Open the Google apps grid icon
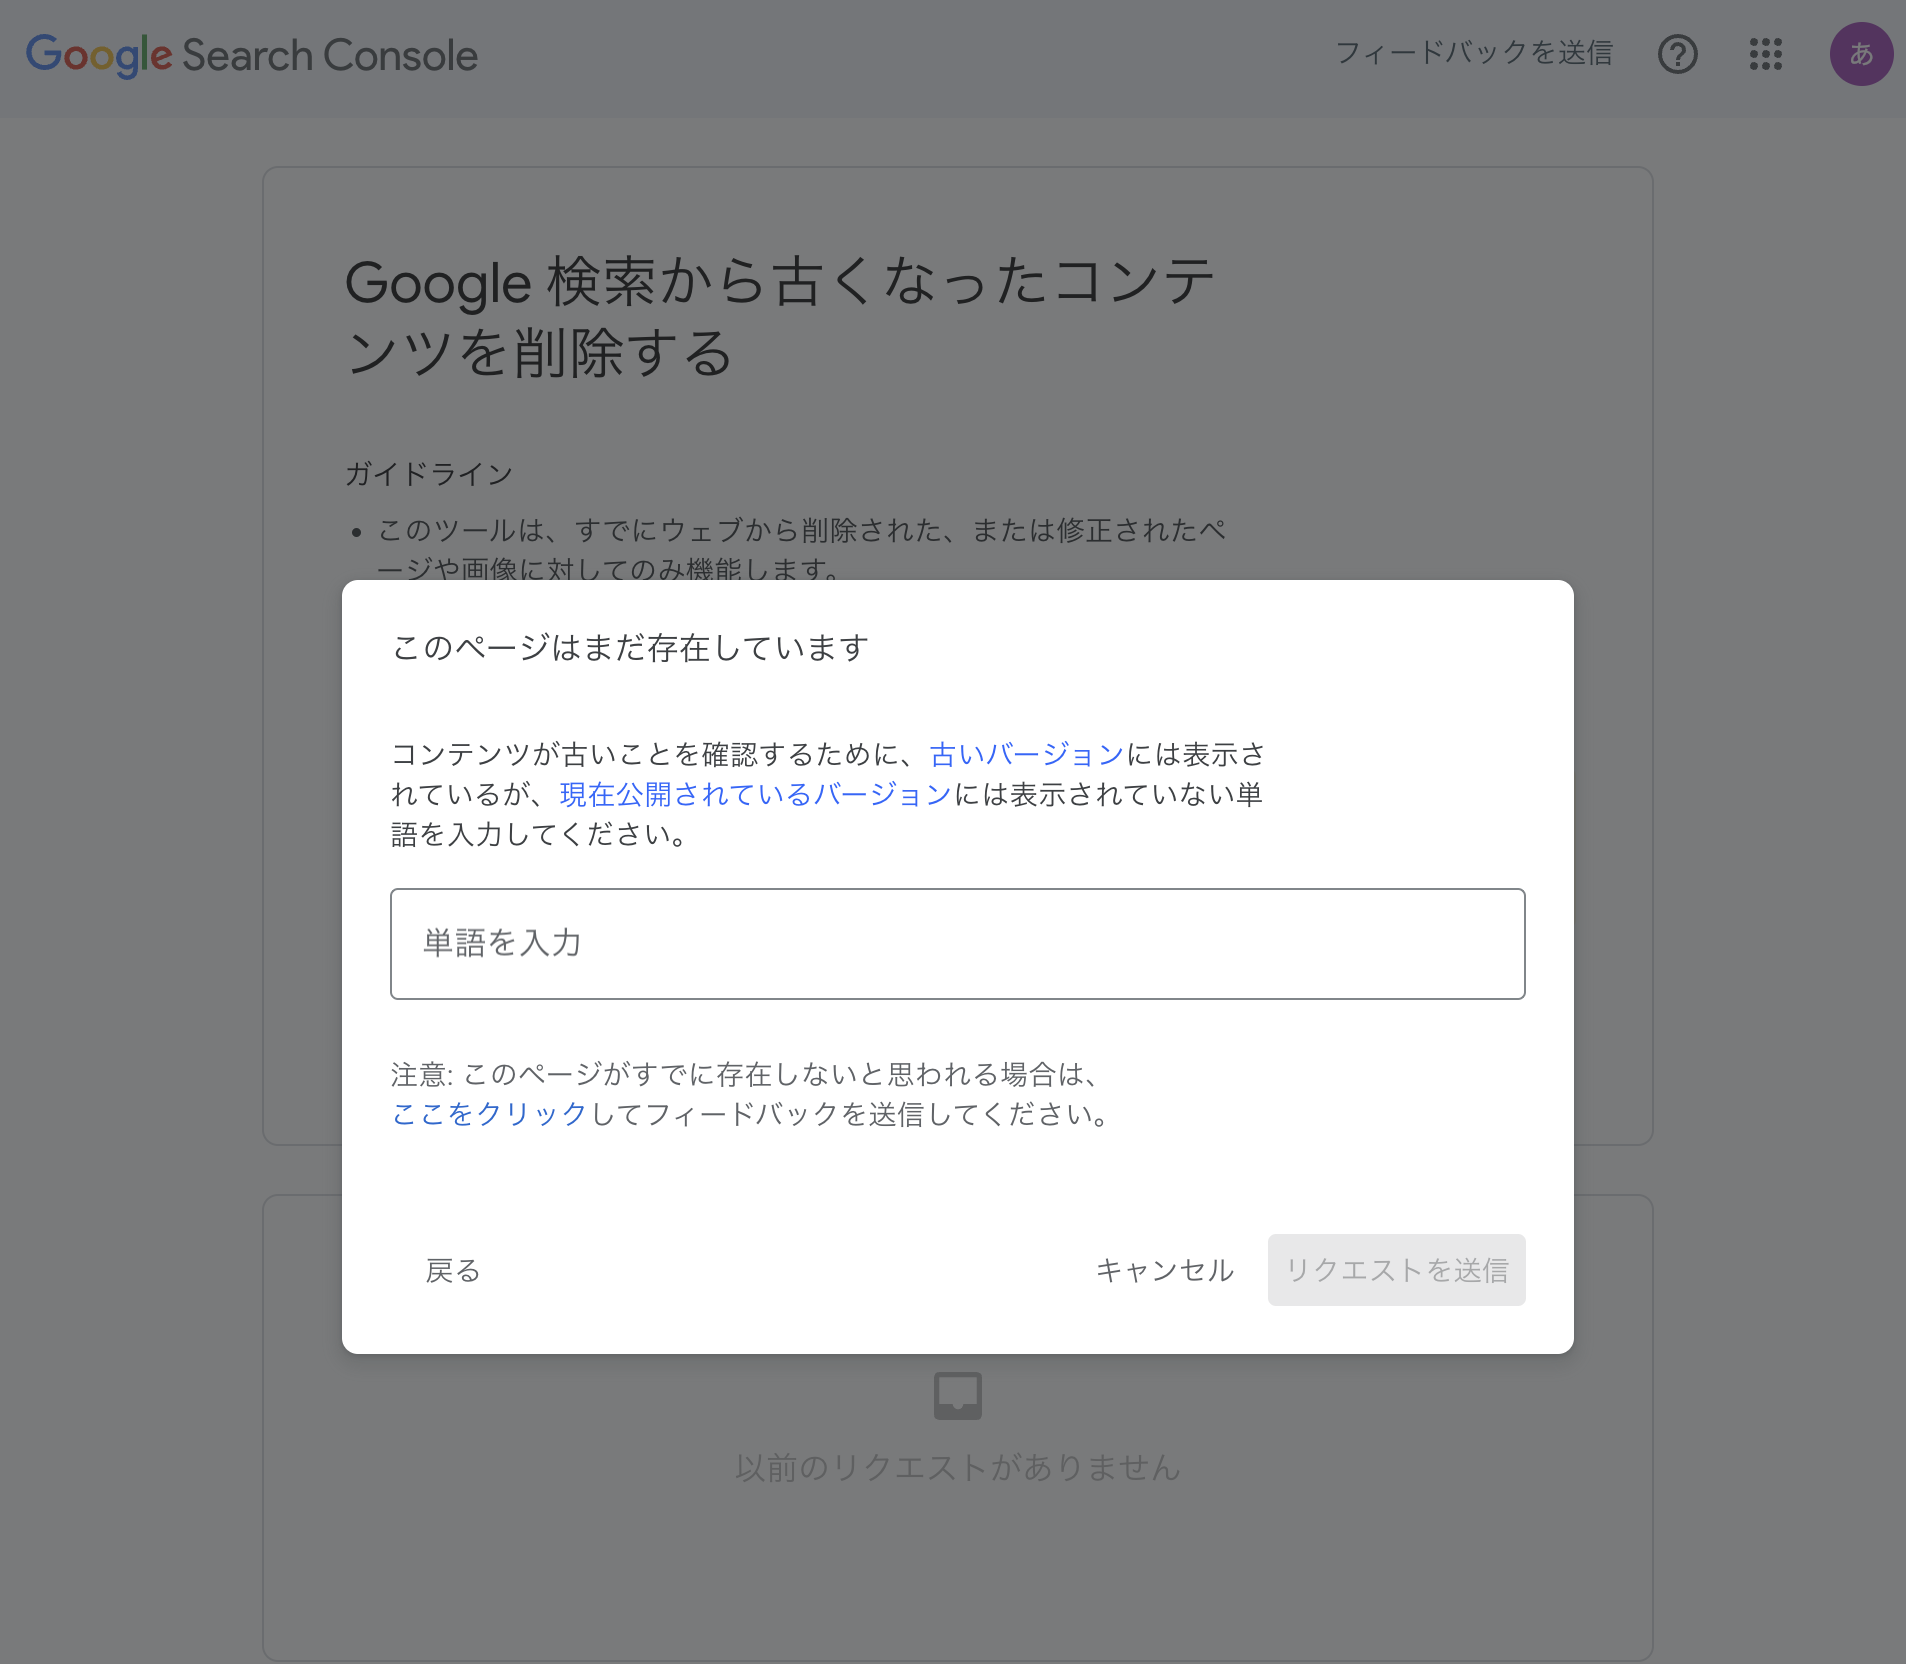This screenshot has width=1906, height=1664. tap(1766, 54)
